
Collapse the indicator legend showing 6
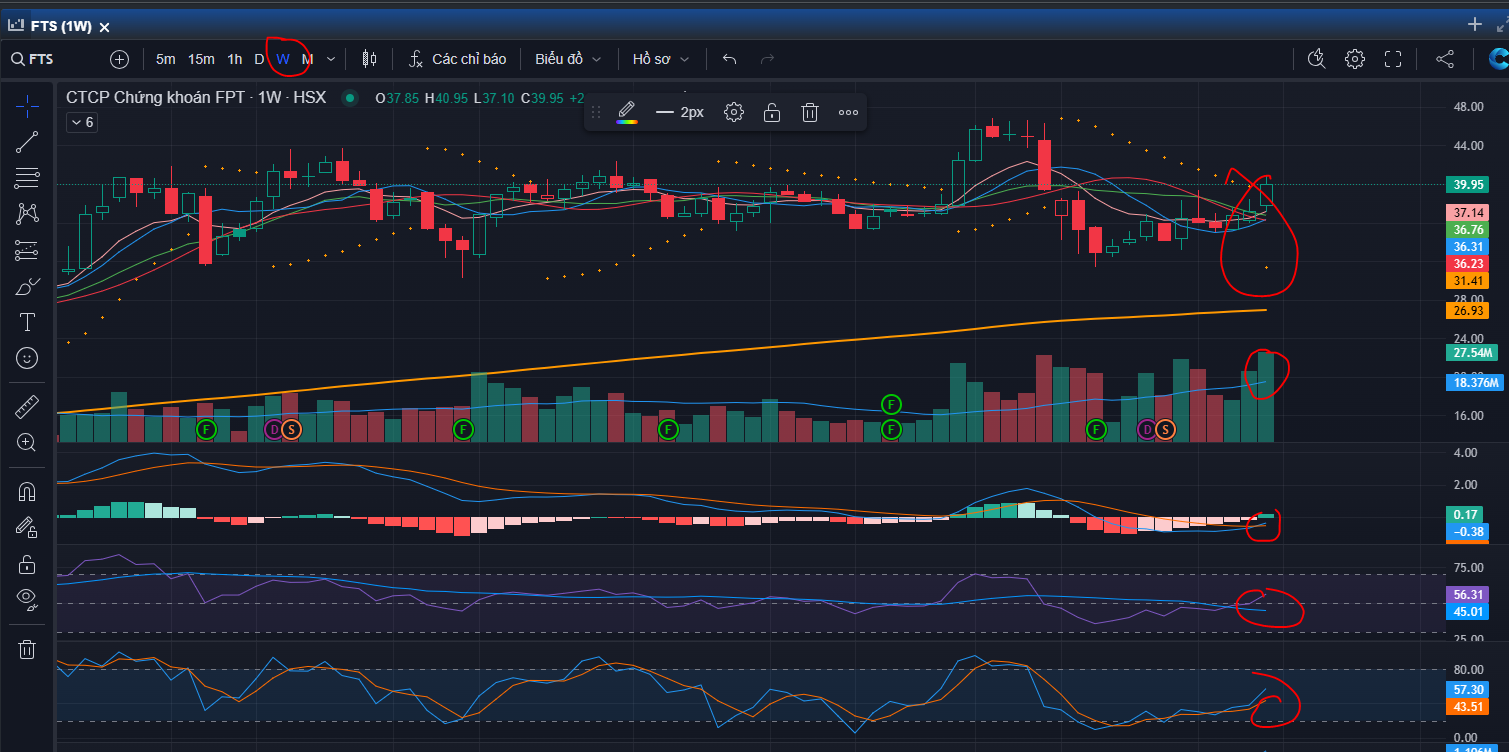pos(81,122)
